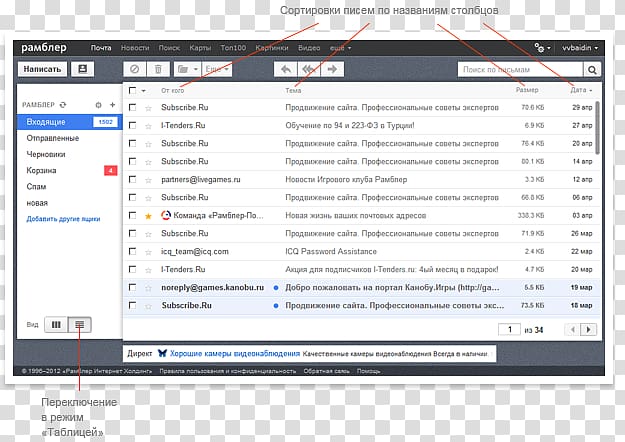Open the move-to-folder icon dropdown

(x=187, y=69)
